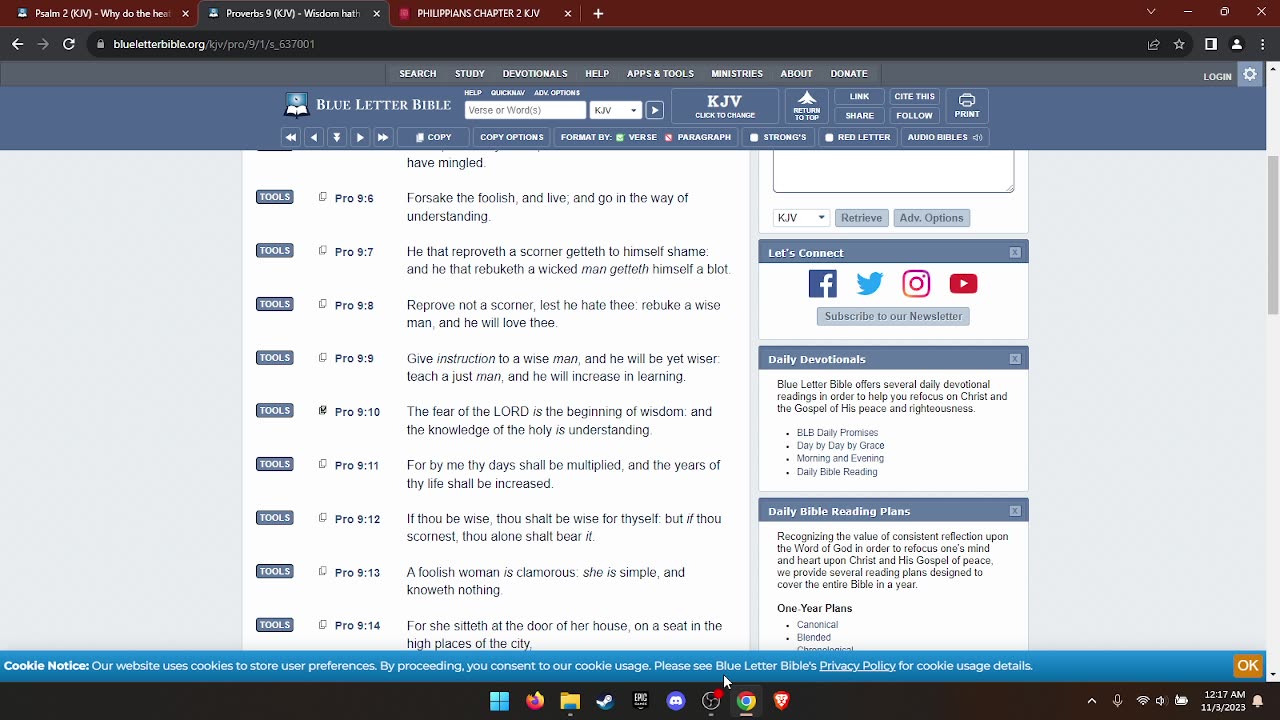This screenshot has width=1280, height=720.
Task: Click the DONATE menu item
Action: (x=849, y=74)
